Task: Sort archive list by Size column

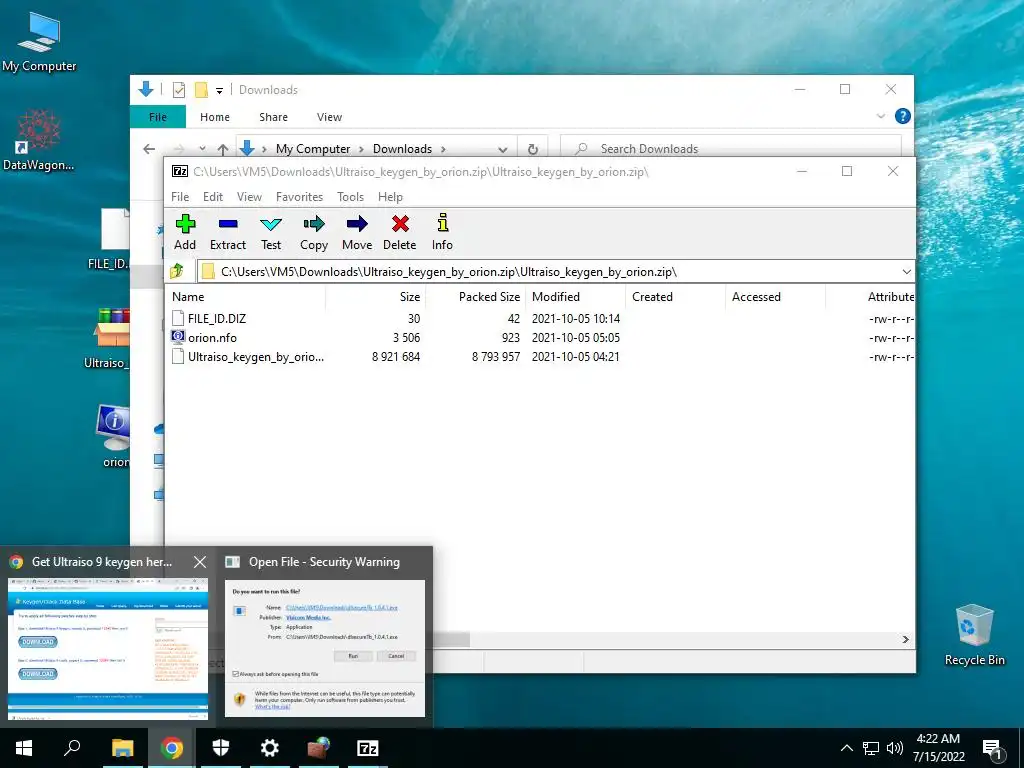Action: coord(376,296)
